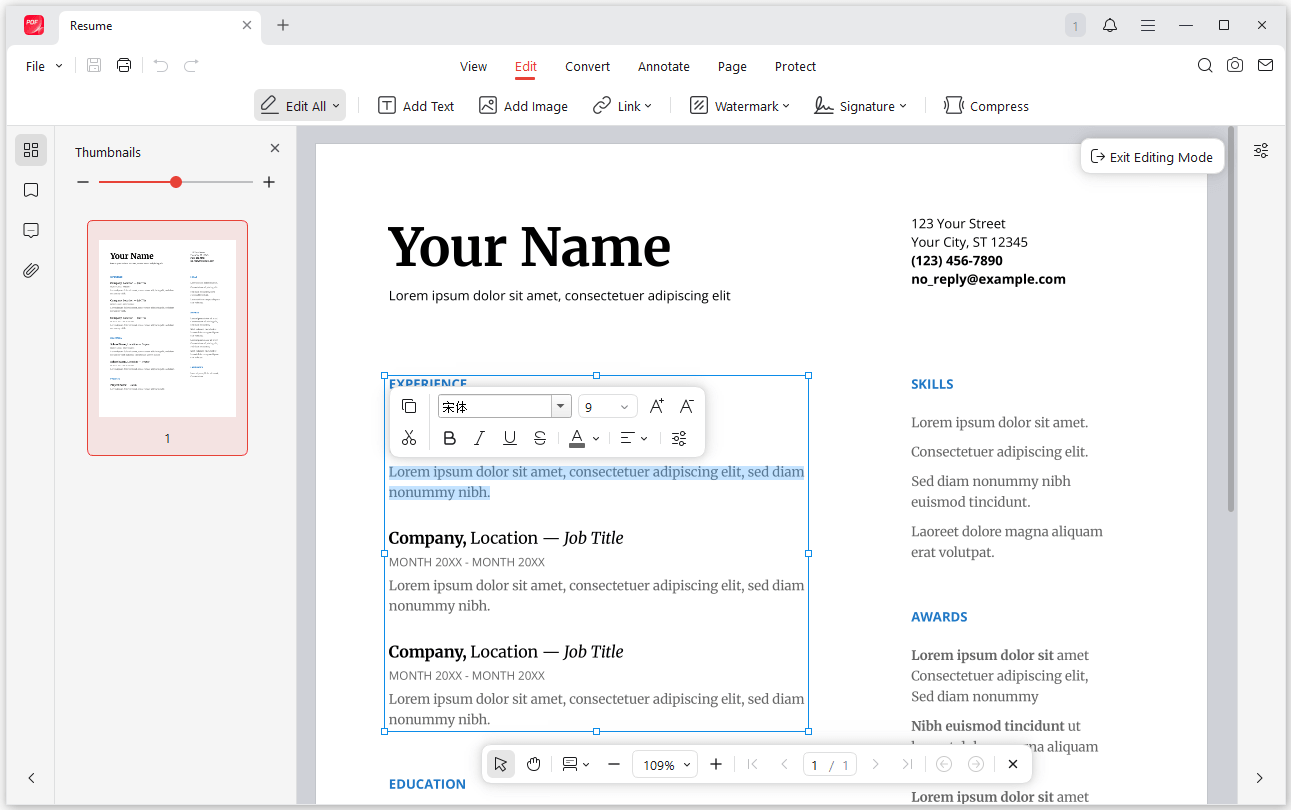Open the Attachments paperclip icon
Viewport: 1291px width, 810px height.
pos(31,271)
